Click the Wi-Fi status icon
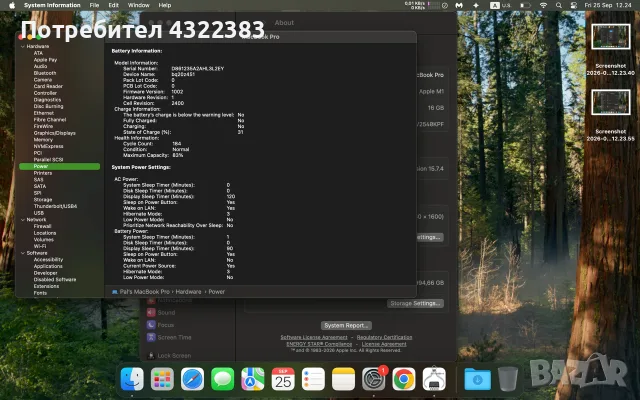The image size is (640, 400). pos(543,5)
